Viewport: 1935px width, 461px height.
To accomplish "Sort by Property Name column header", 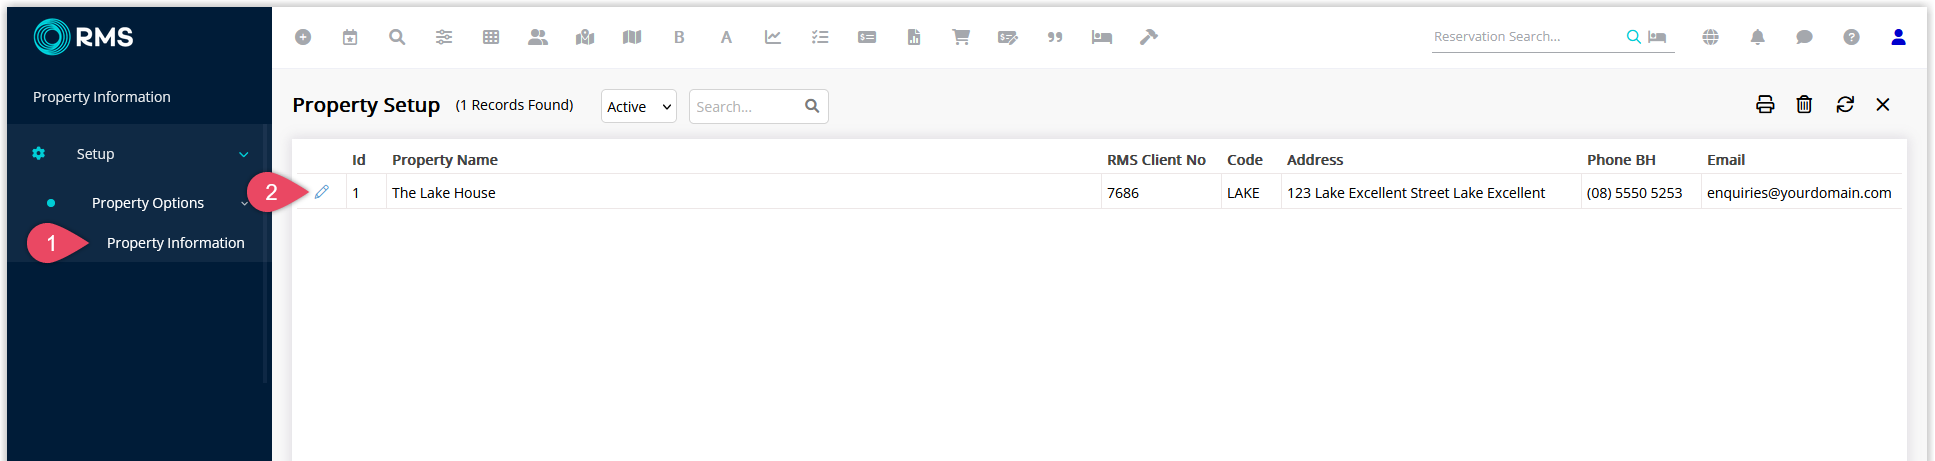I will [x=445, y=160].
